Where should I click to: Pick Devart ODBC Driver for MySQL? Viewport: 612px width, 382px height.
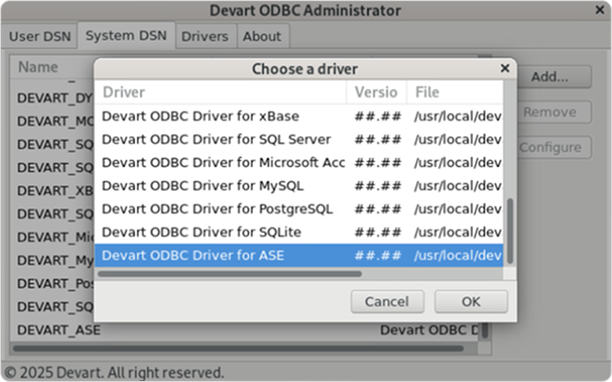[299, 186]
